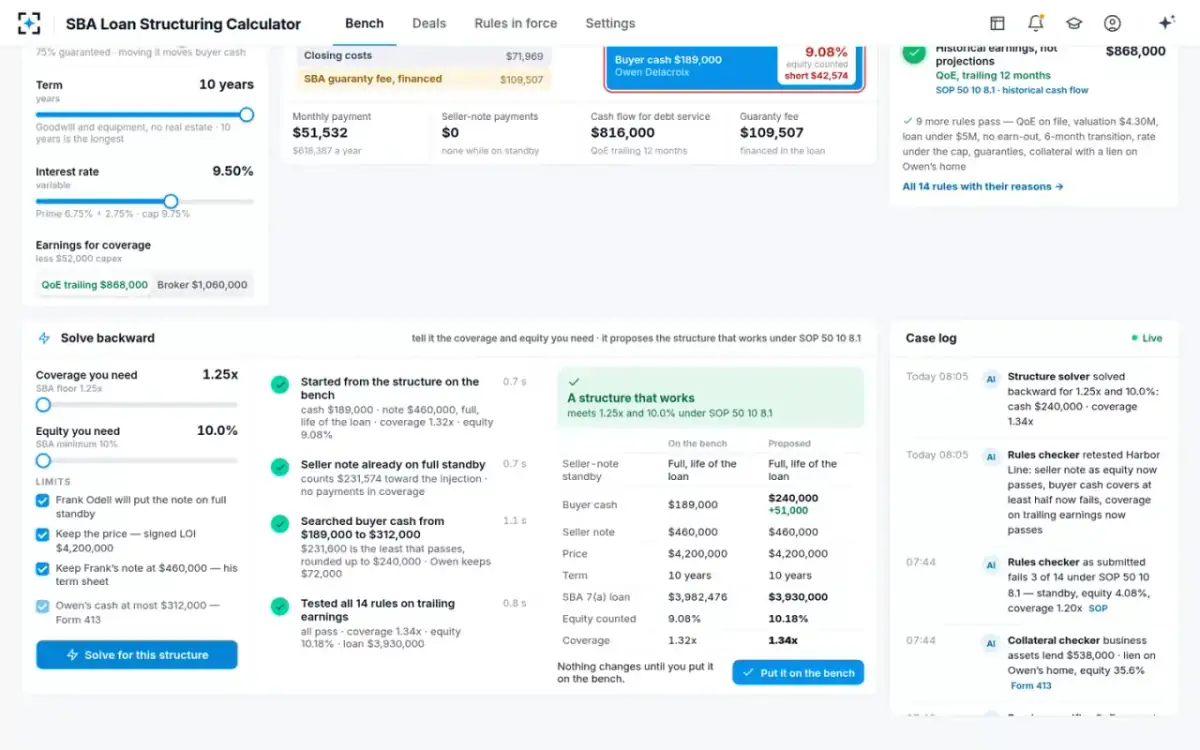This screenshot has height=750, width=1200.
Task: Click AI badge on Structure solver log entry
Action: click(991, 379)
